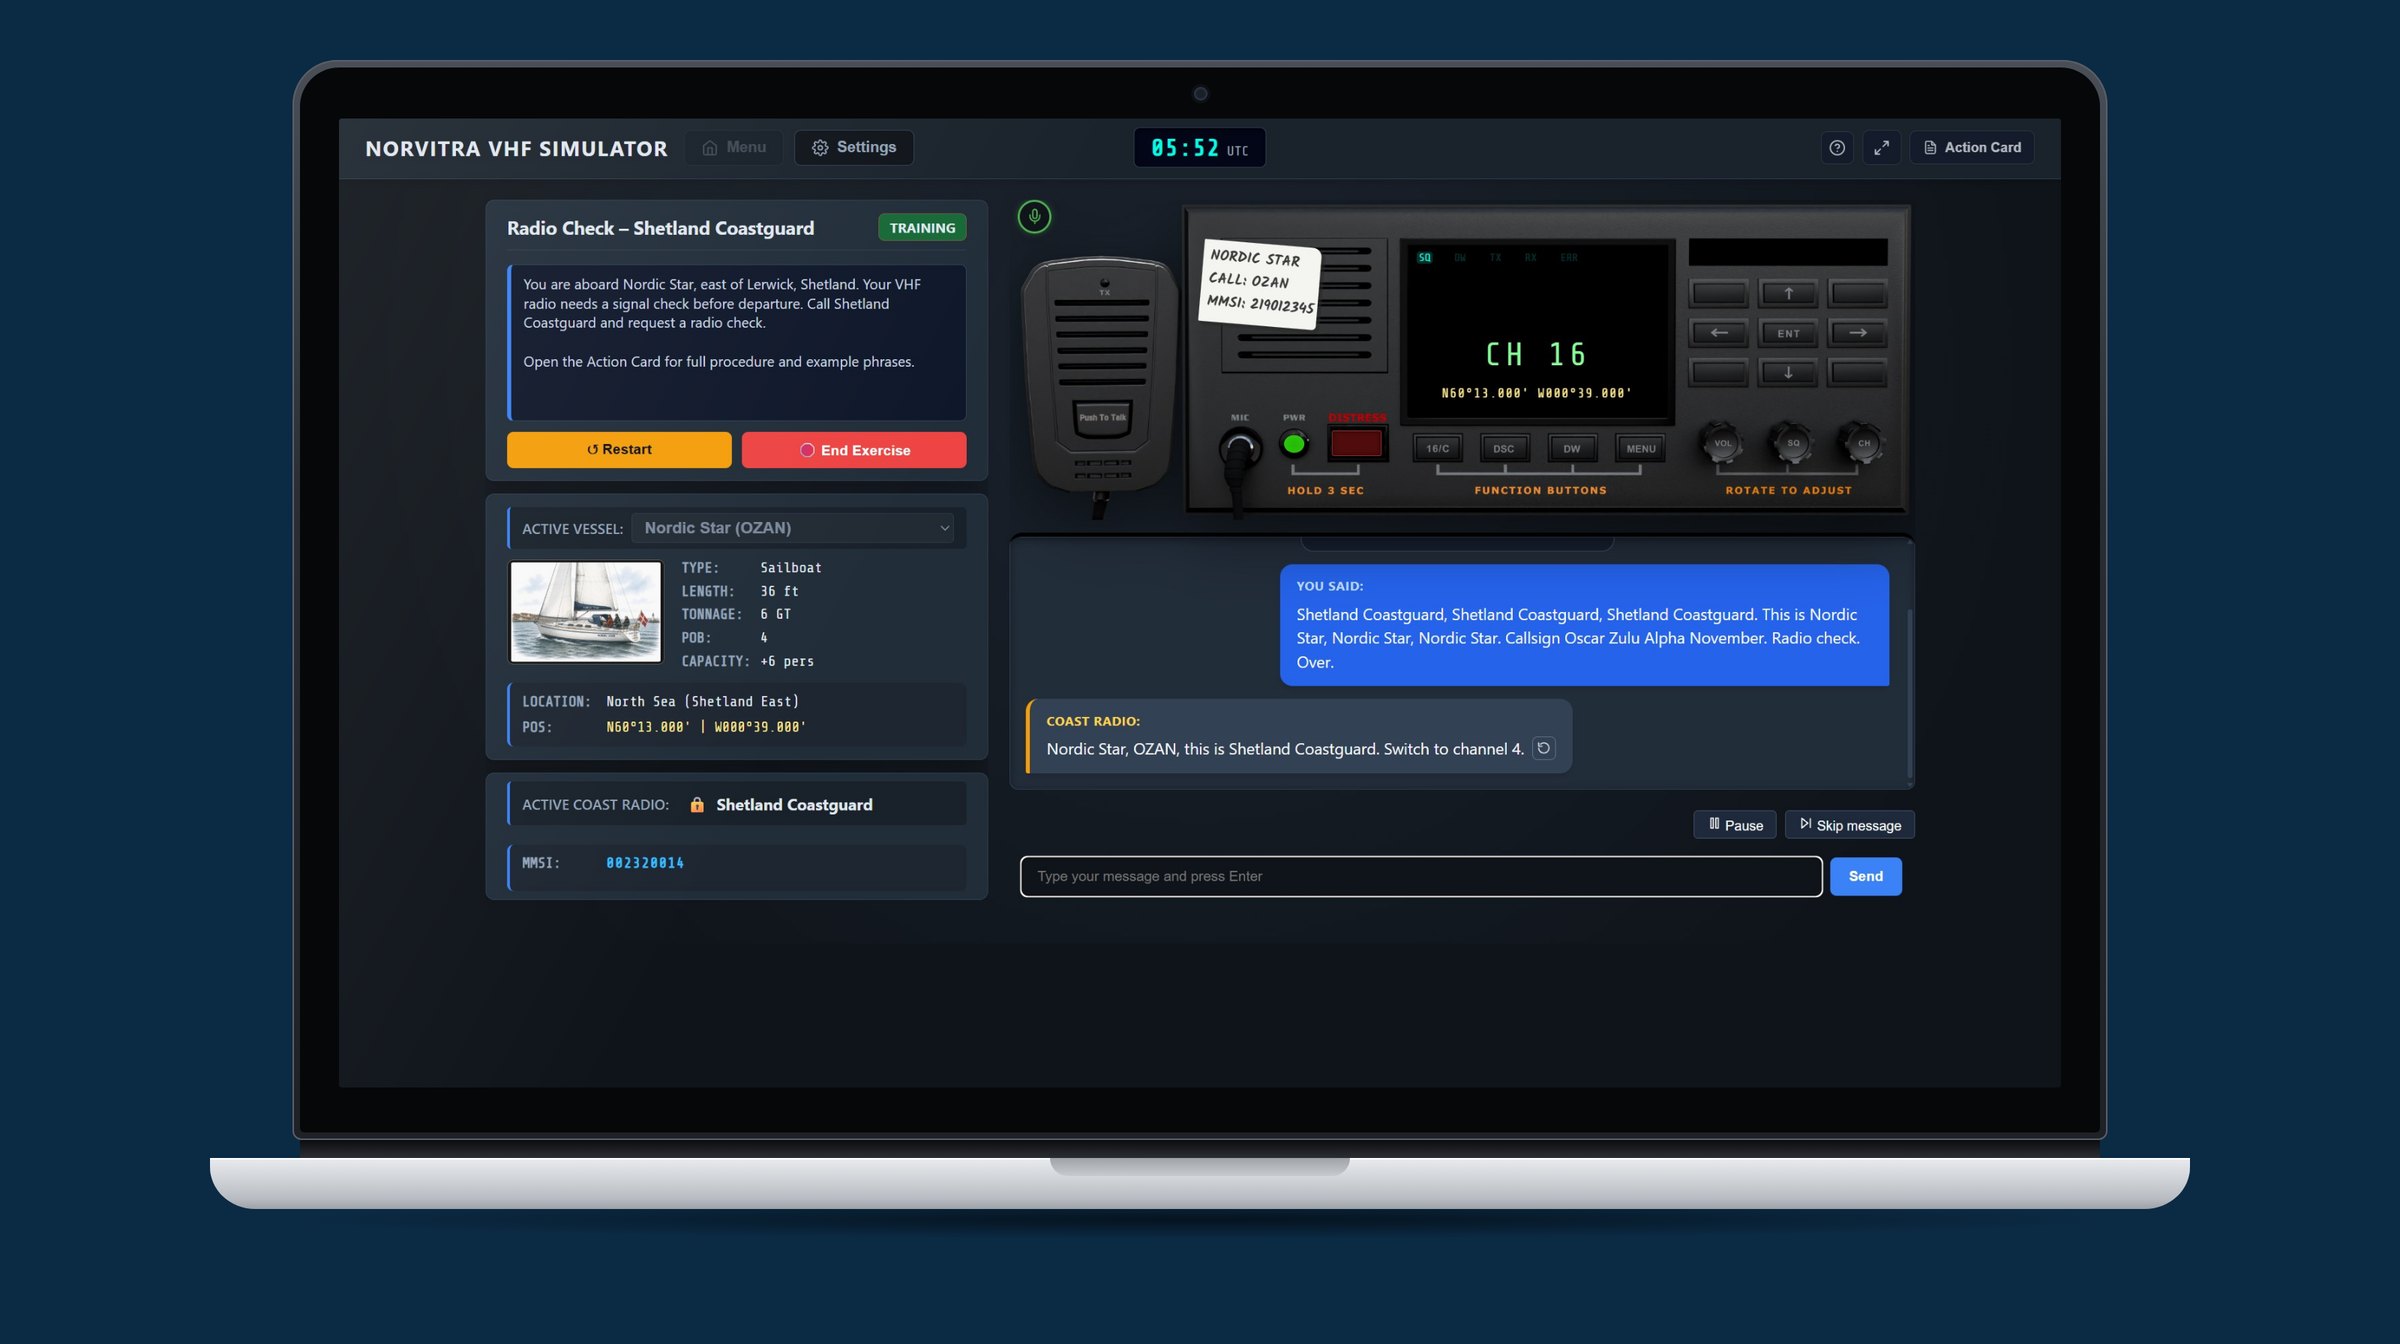This screenshot has width=2400, height=1344.
Task: Push the DW dual watch button
Action: pos(1572,448)
